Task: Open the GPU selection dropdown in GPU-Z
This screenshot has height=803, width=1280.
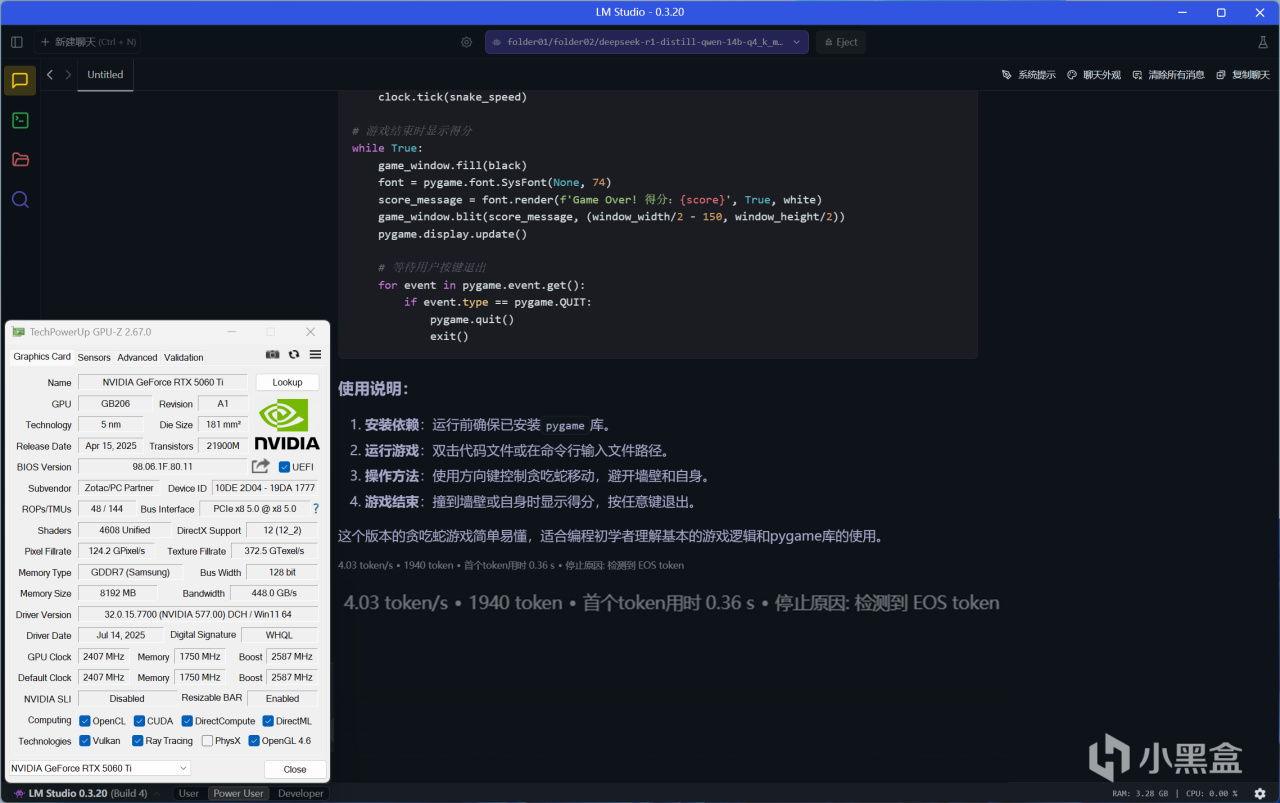Action: pos(99,768)
